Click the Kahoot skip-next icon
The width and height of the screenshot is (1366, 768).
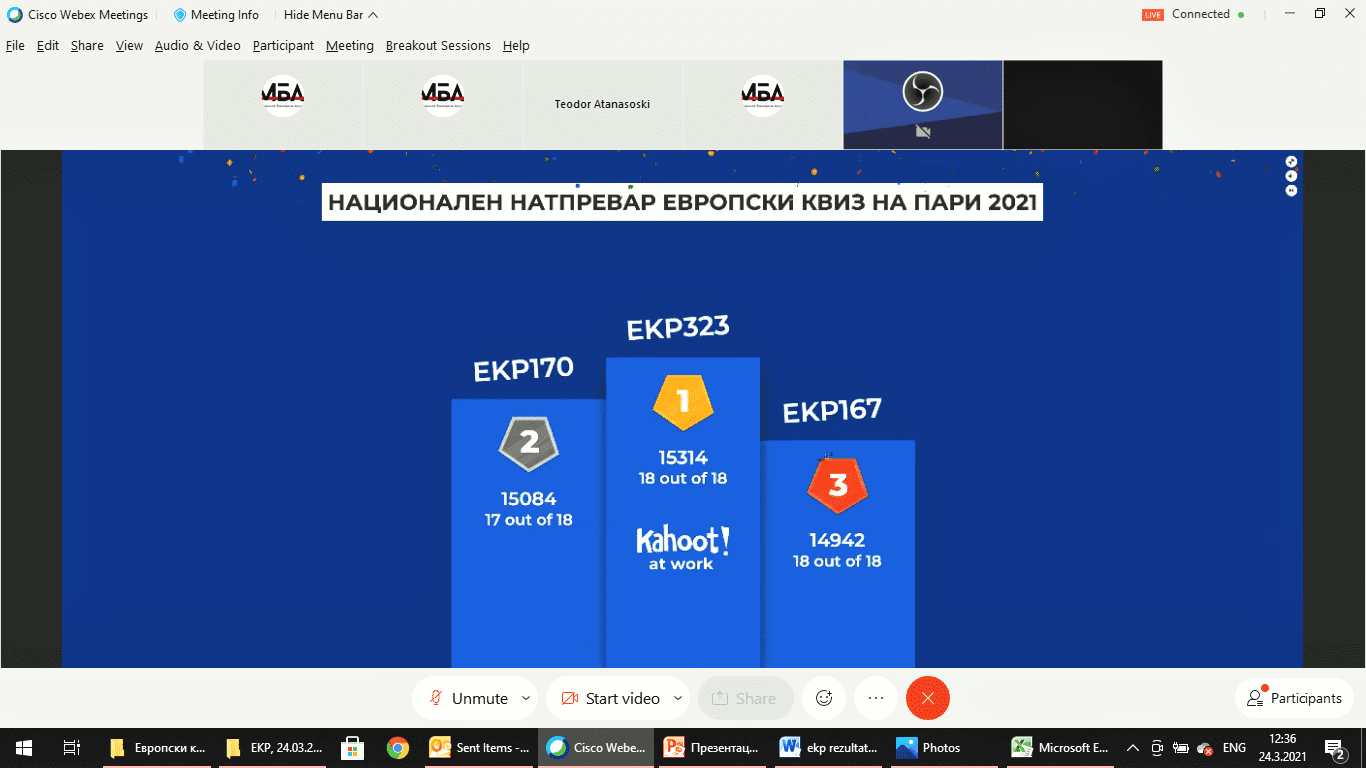pyautogui.click(x=1291, y=191)
